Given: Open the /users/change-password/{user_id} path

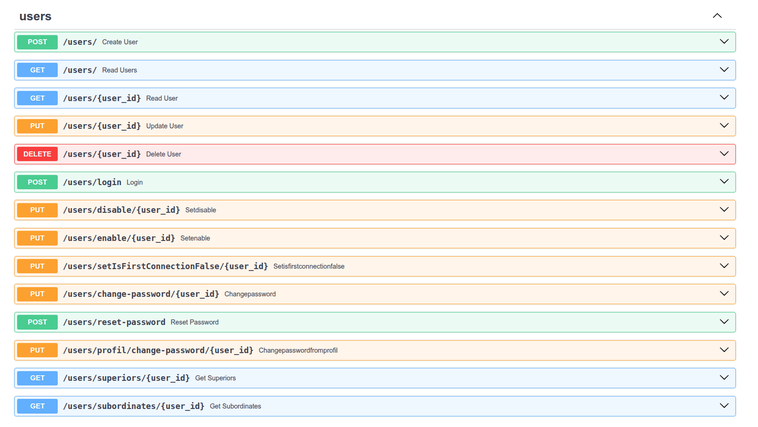Looking at the screenshot, I should point(140,294).
